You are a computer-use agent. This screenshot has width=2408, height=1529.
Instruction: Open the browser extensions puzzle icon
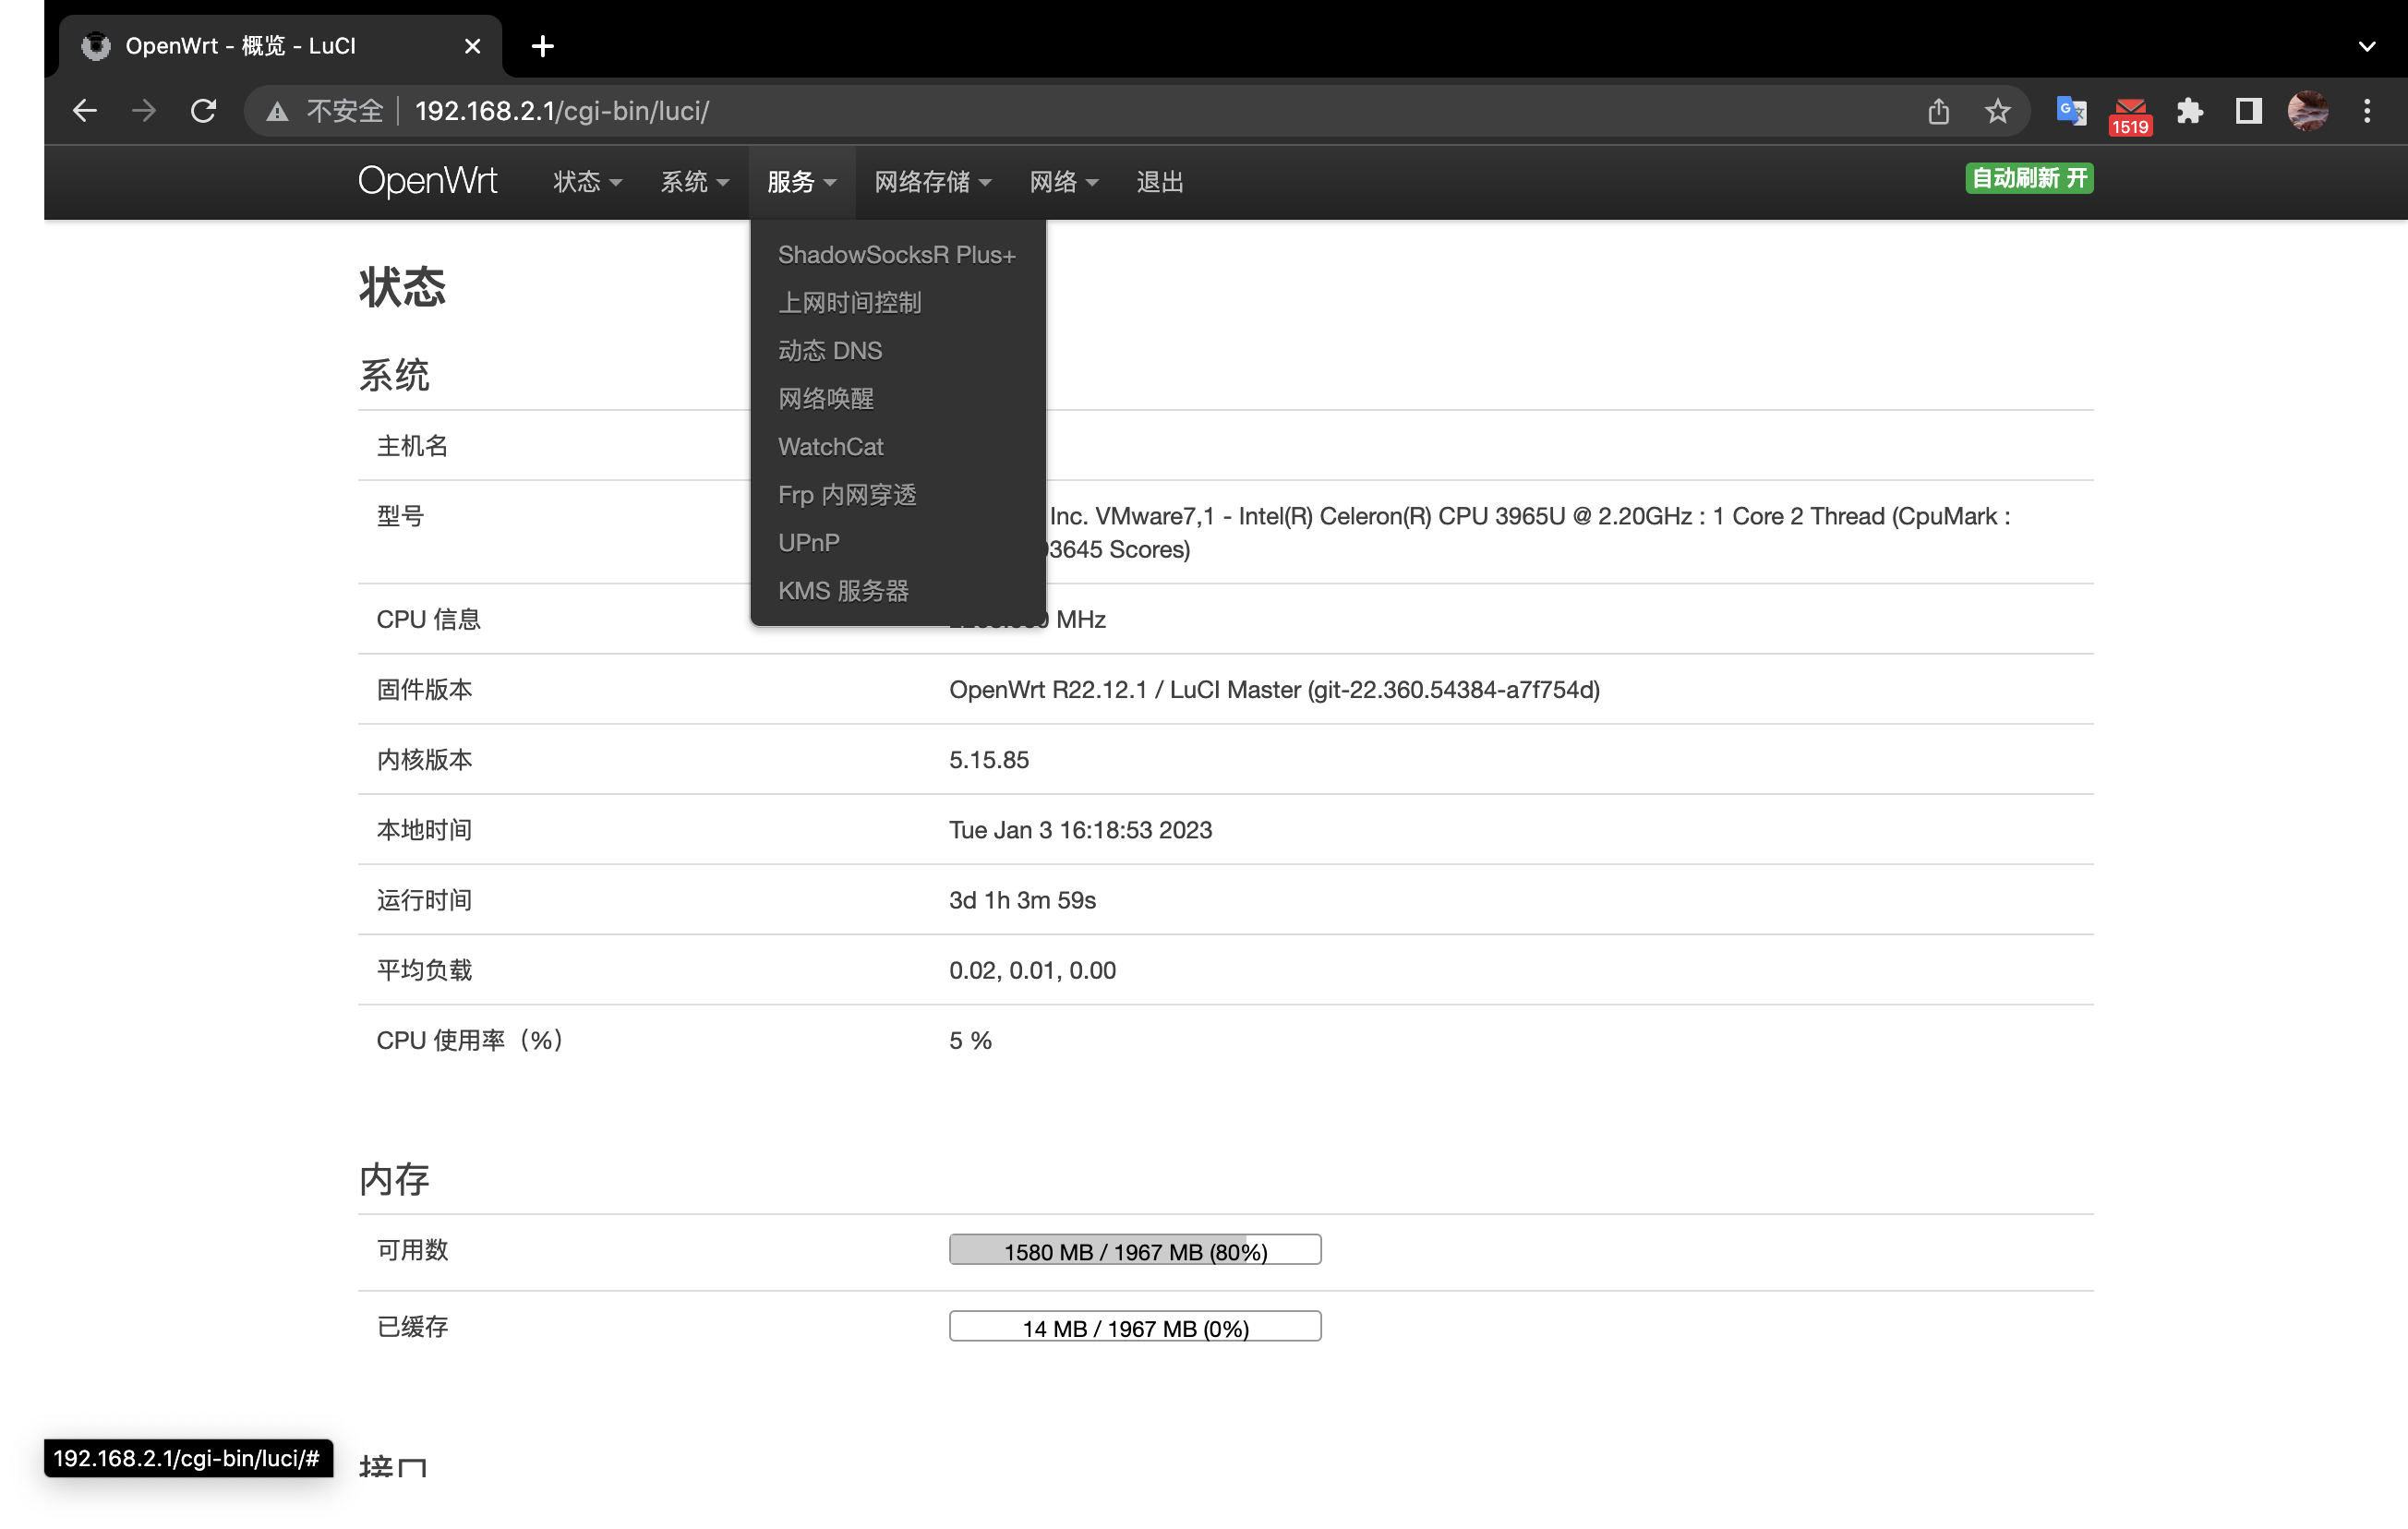(x=2190, y=111)
